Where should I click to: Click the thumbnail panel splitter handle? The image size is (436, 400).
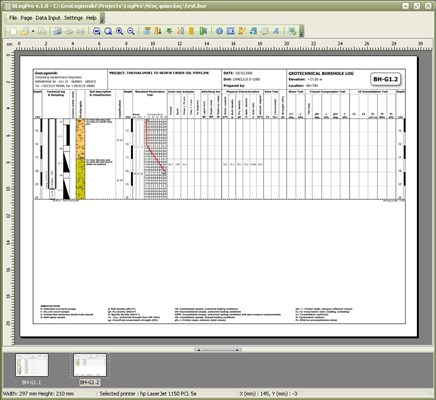click(218, 350)
